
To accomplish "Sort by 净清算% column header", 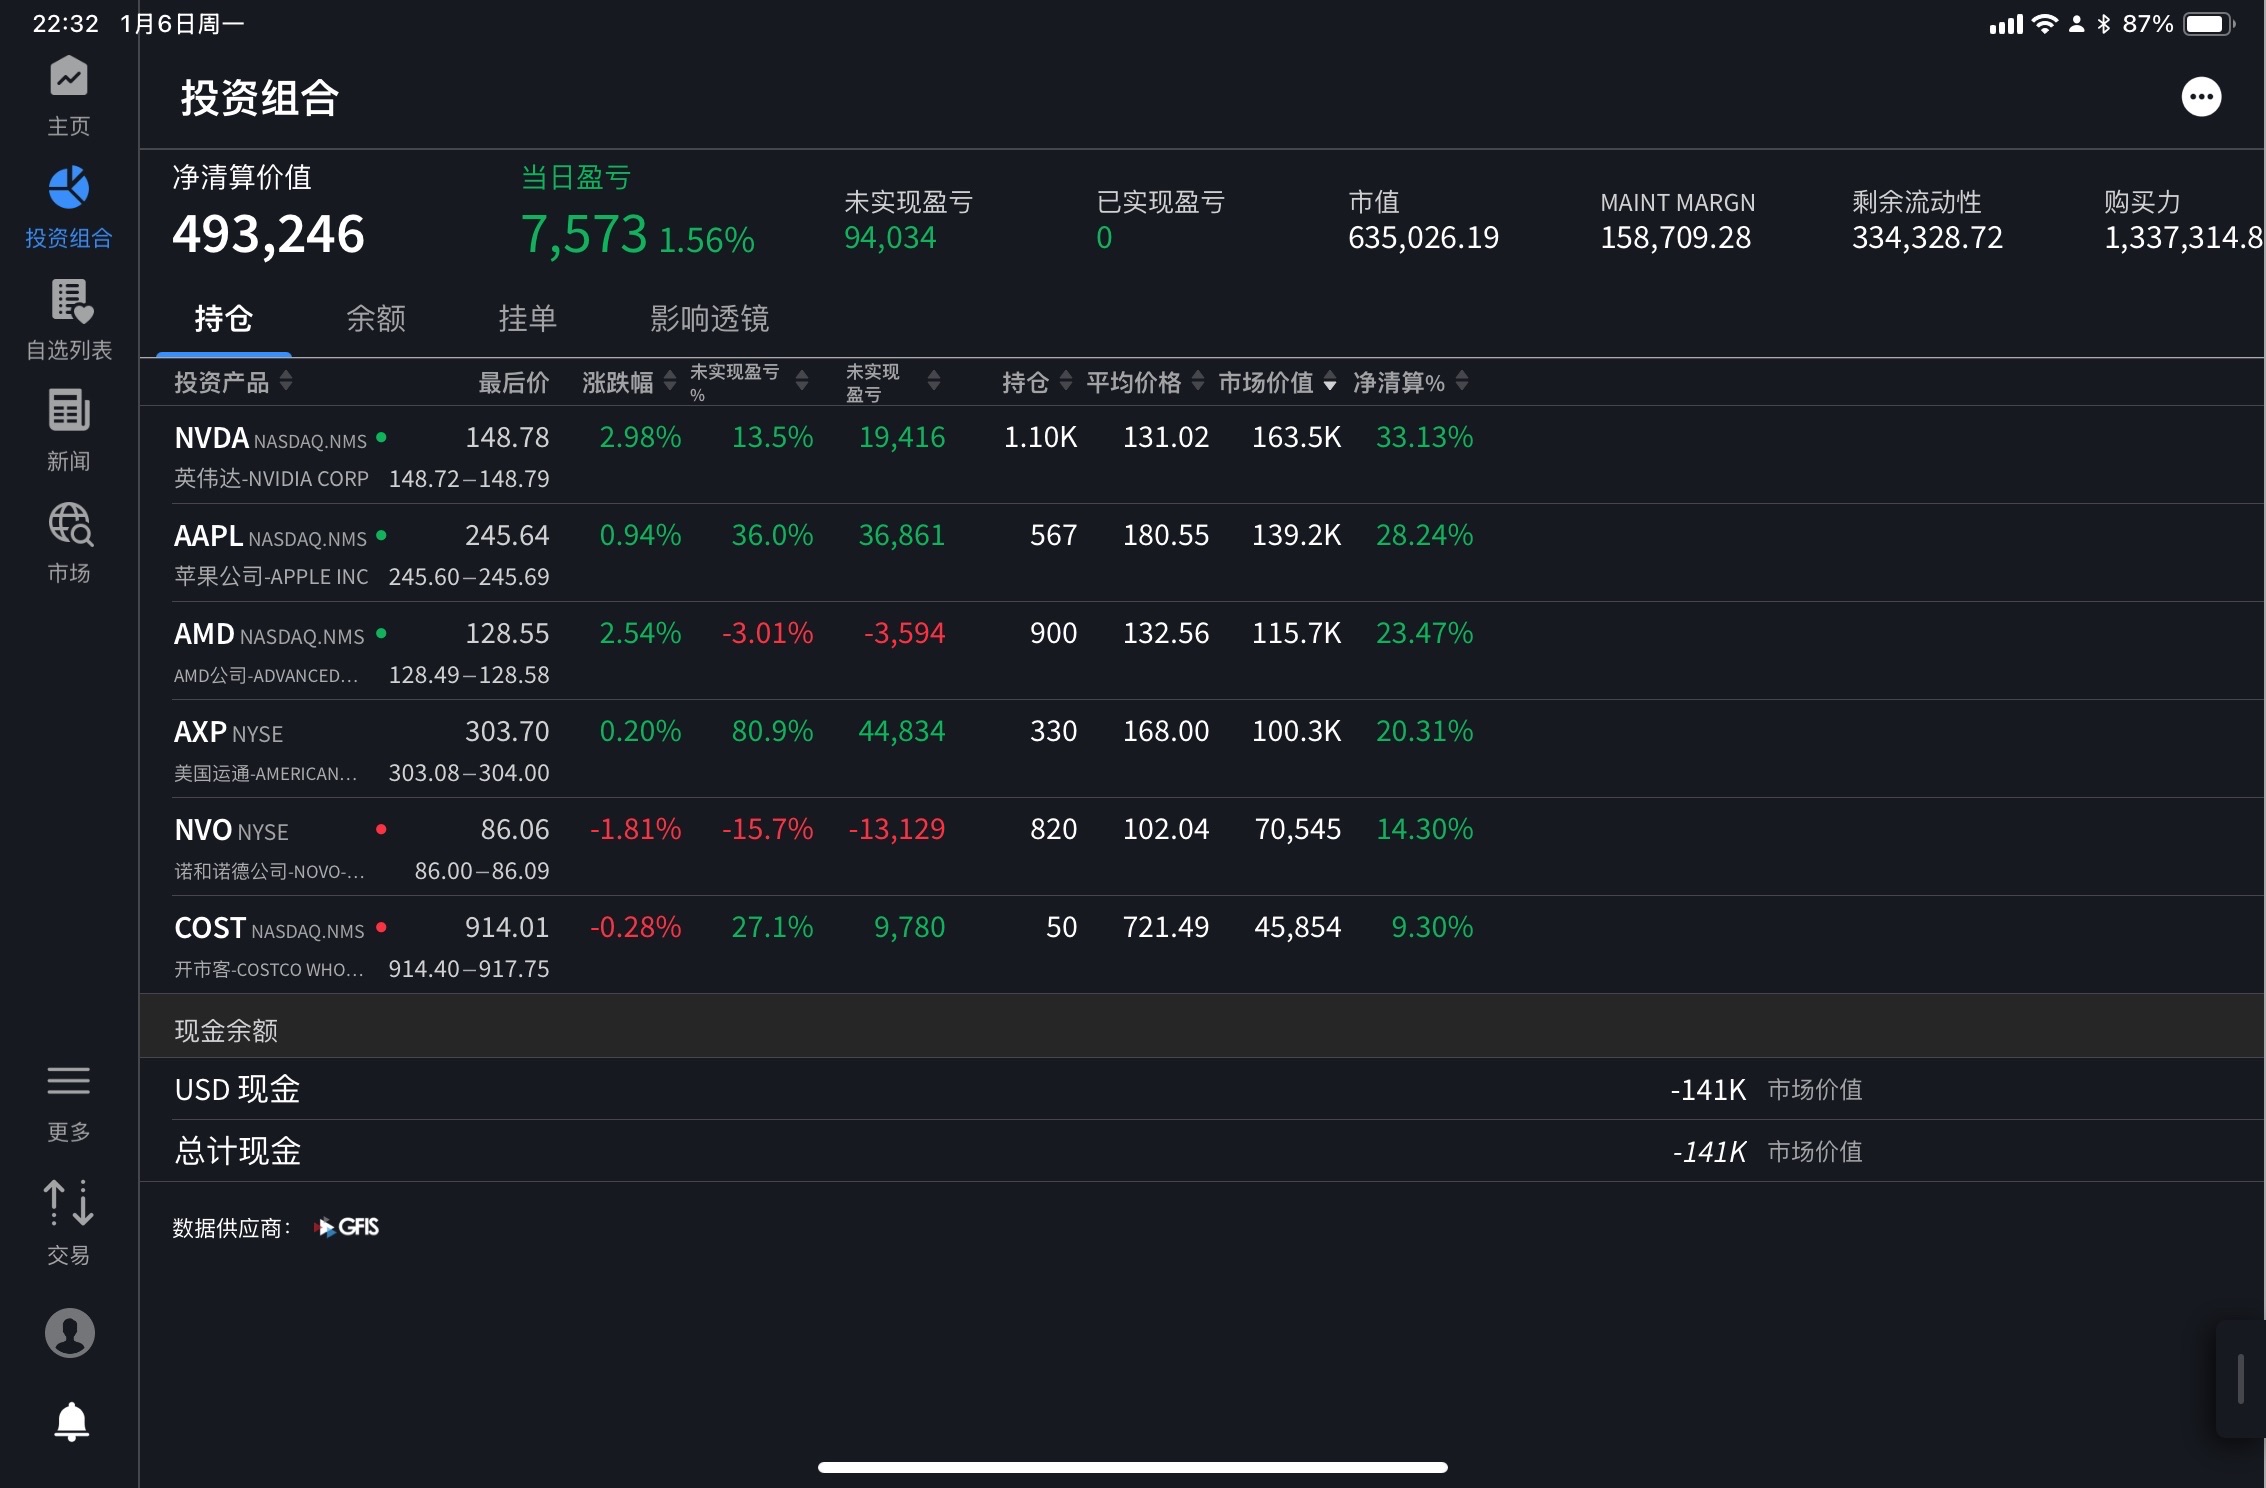I will pyautogui.click(x=1411, y=382).
